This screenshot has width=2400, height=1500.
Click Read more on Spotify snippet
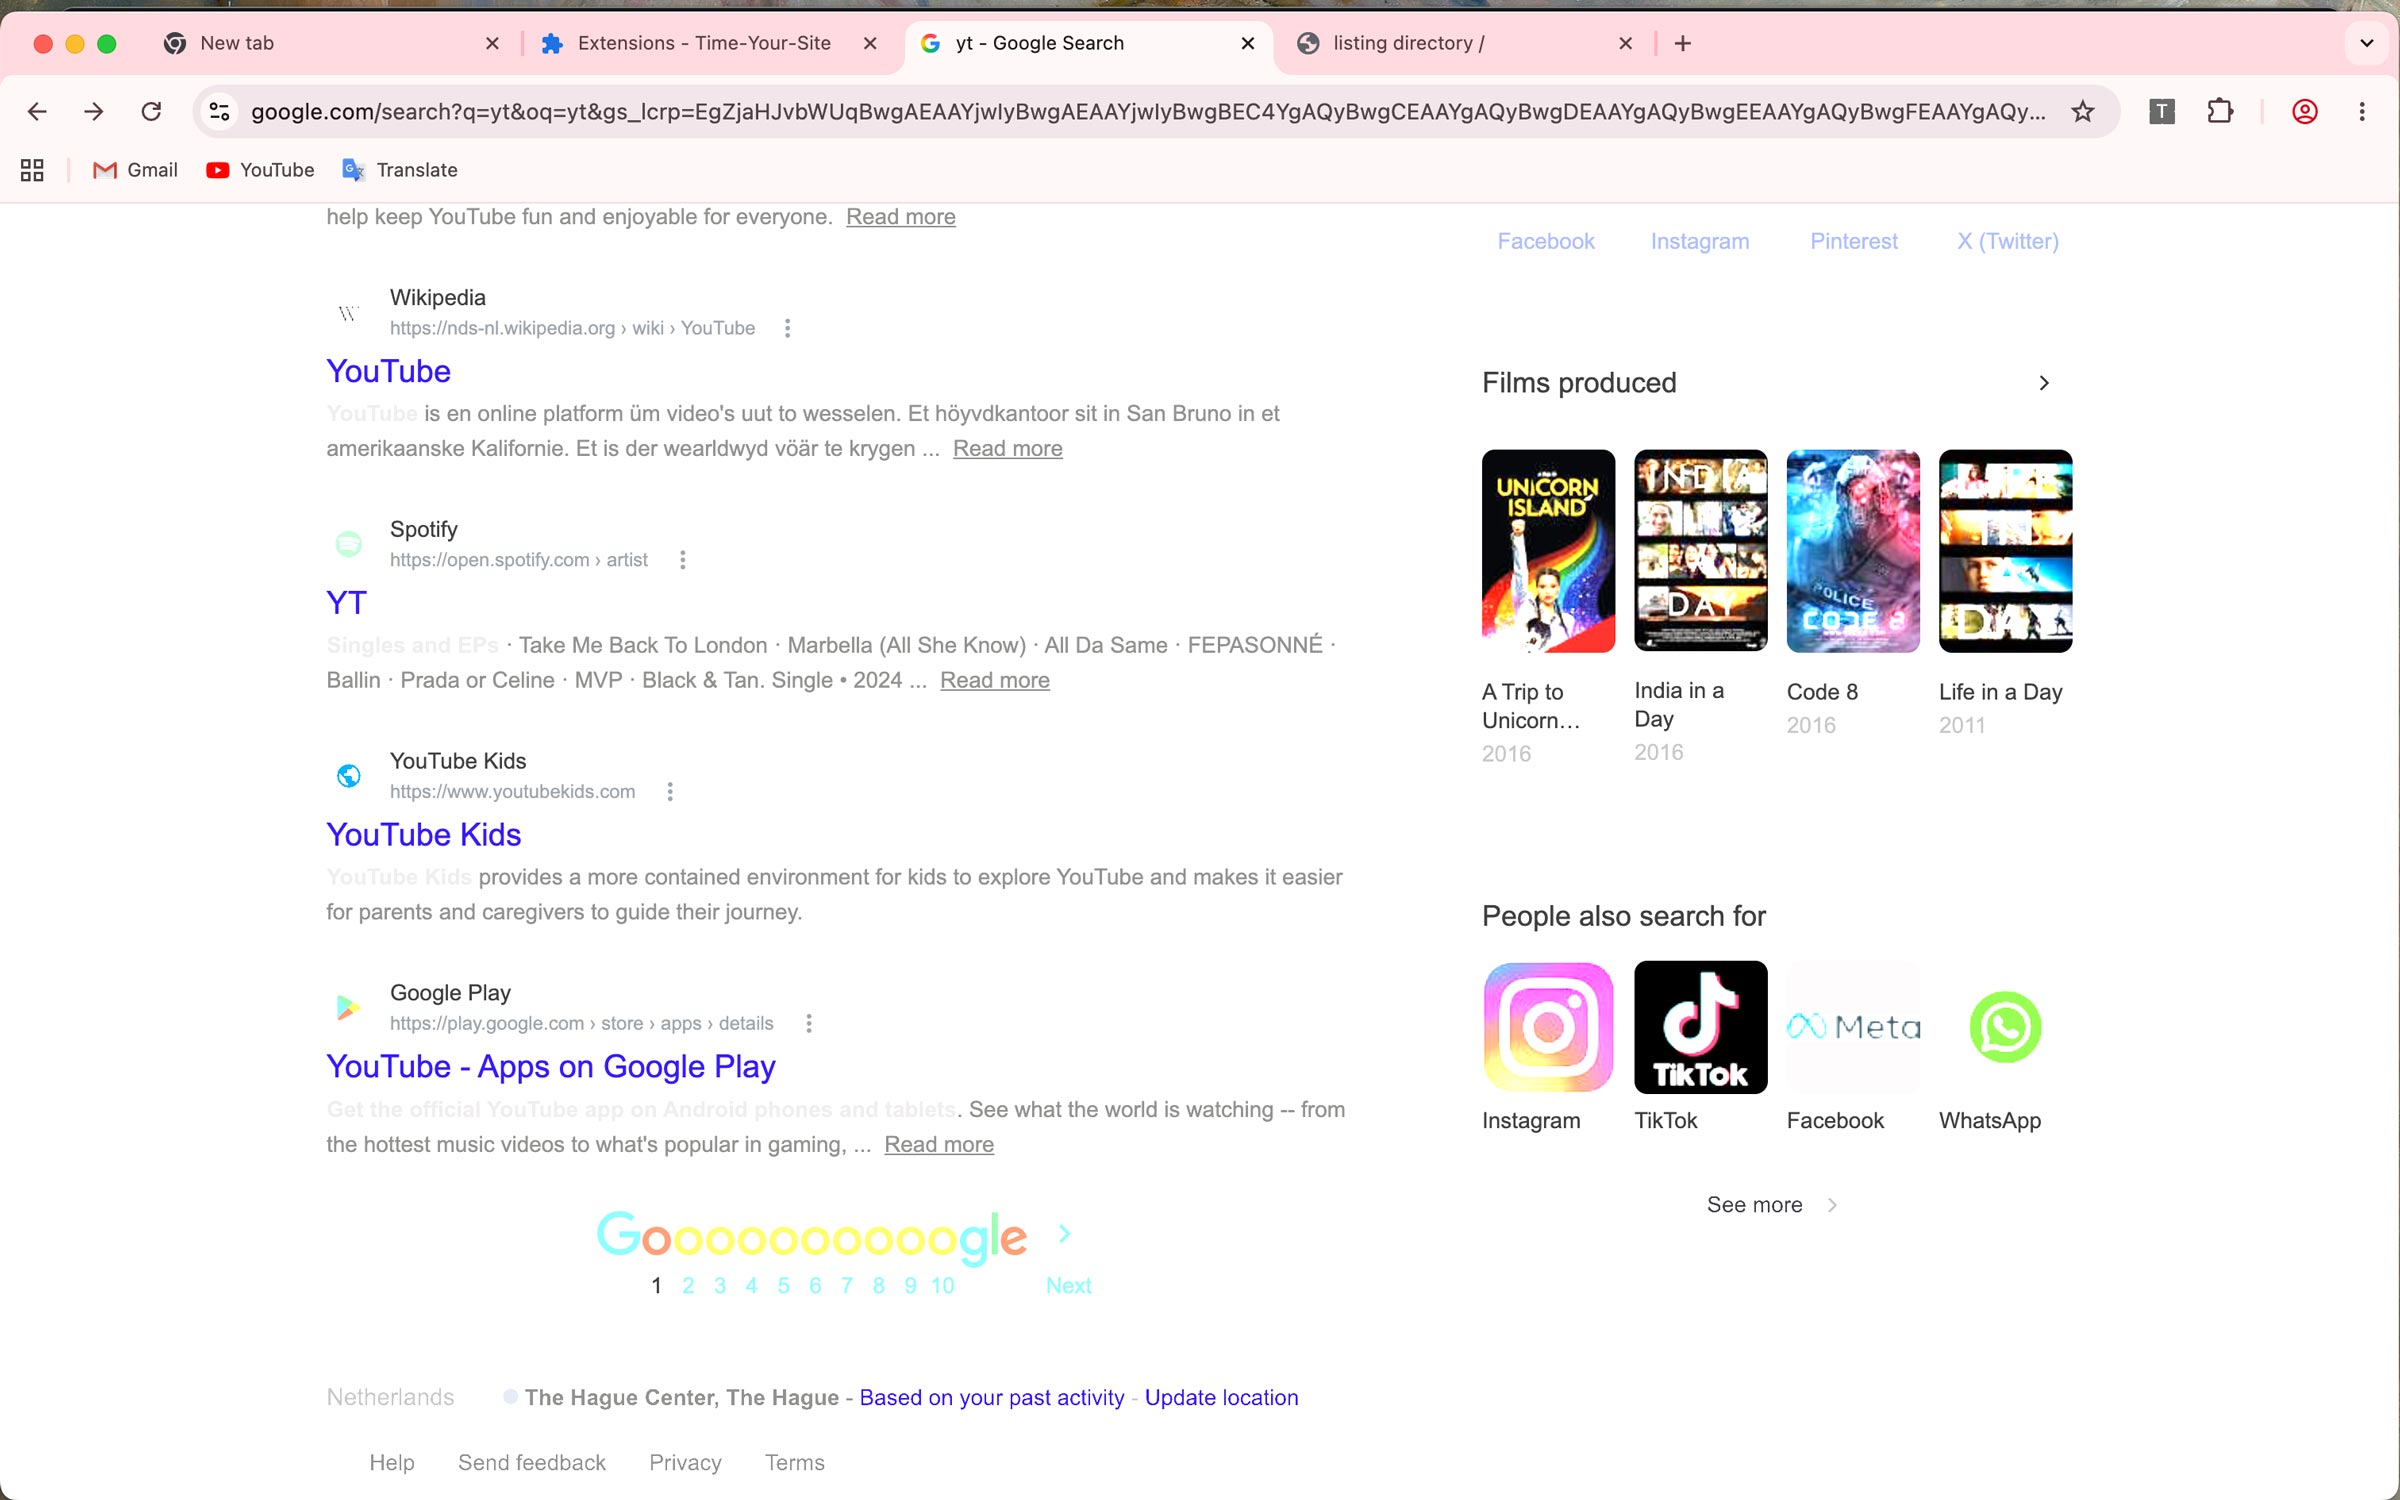click(x=994, y=680)
